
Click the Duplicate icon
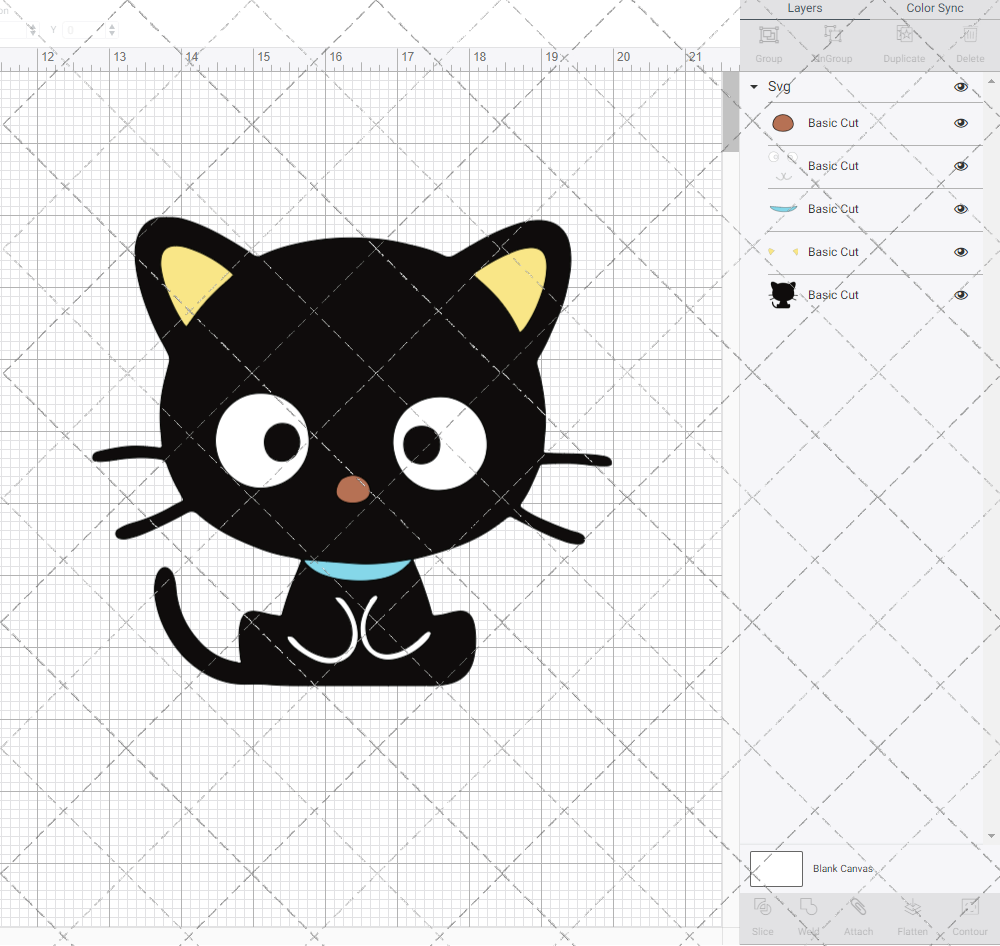click(904, 35)
